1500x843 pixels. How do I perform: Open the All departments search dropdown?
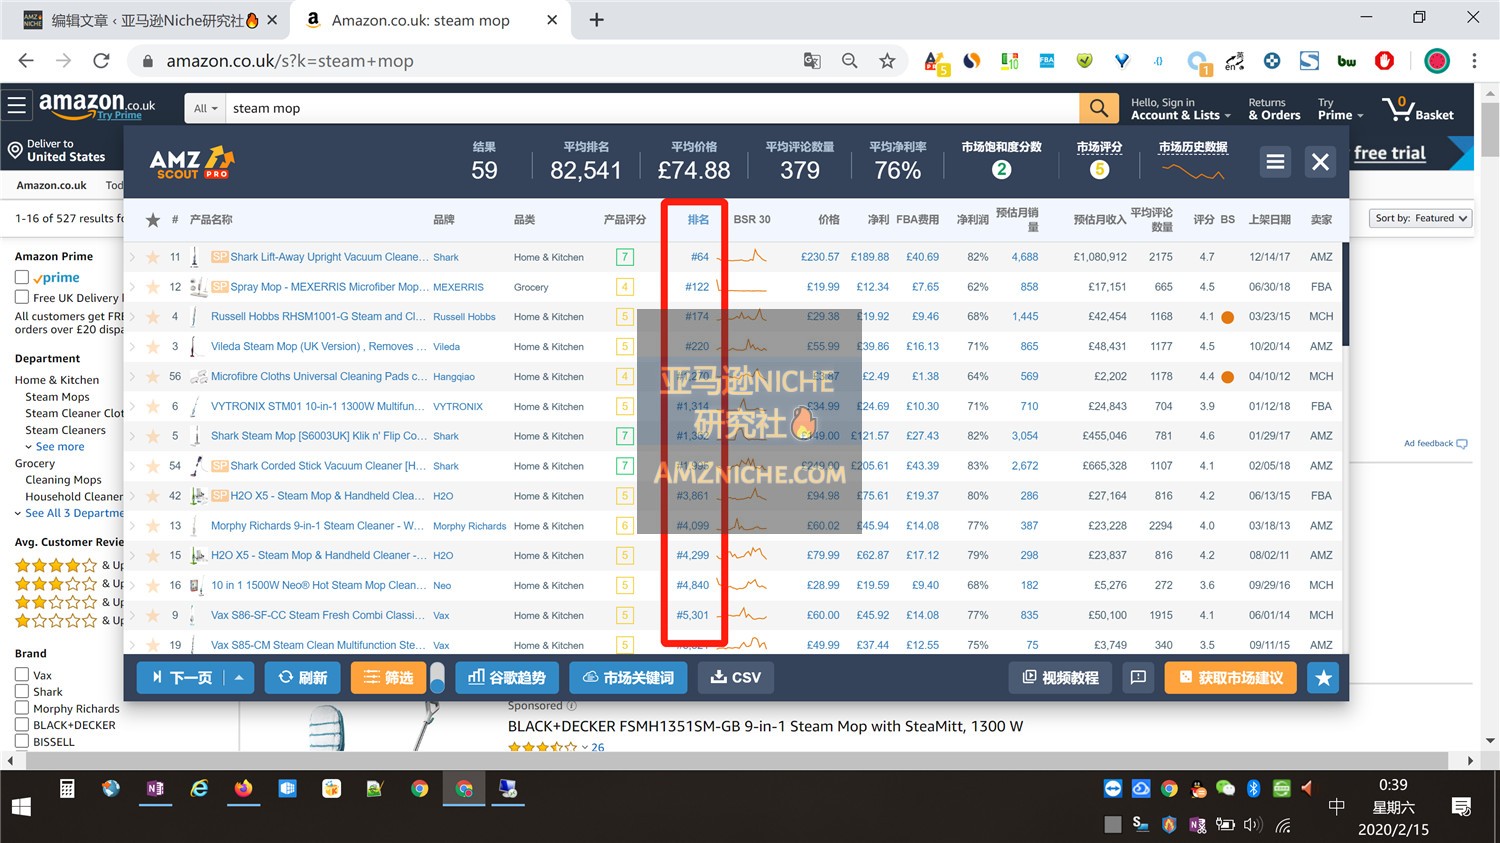(205, 108)
